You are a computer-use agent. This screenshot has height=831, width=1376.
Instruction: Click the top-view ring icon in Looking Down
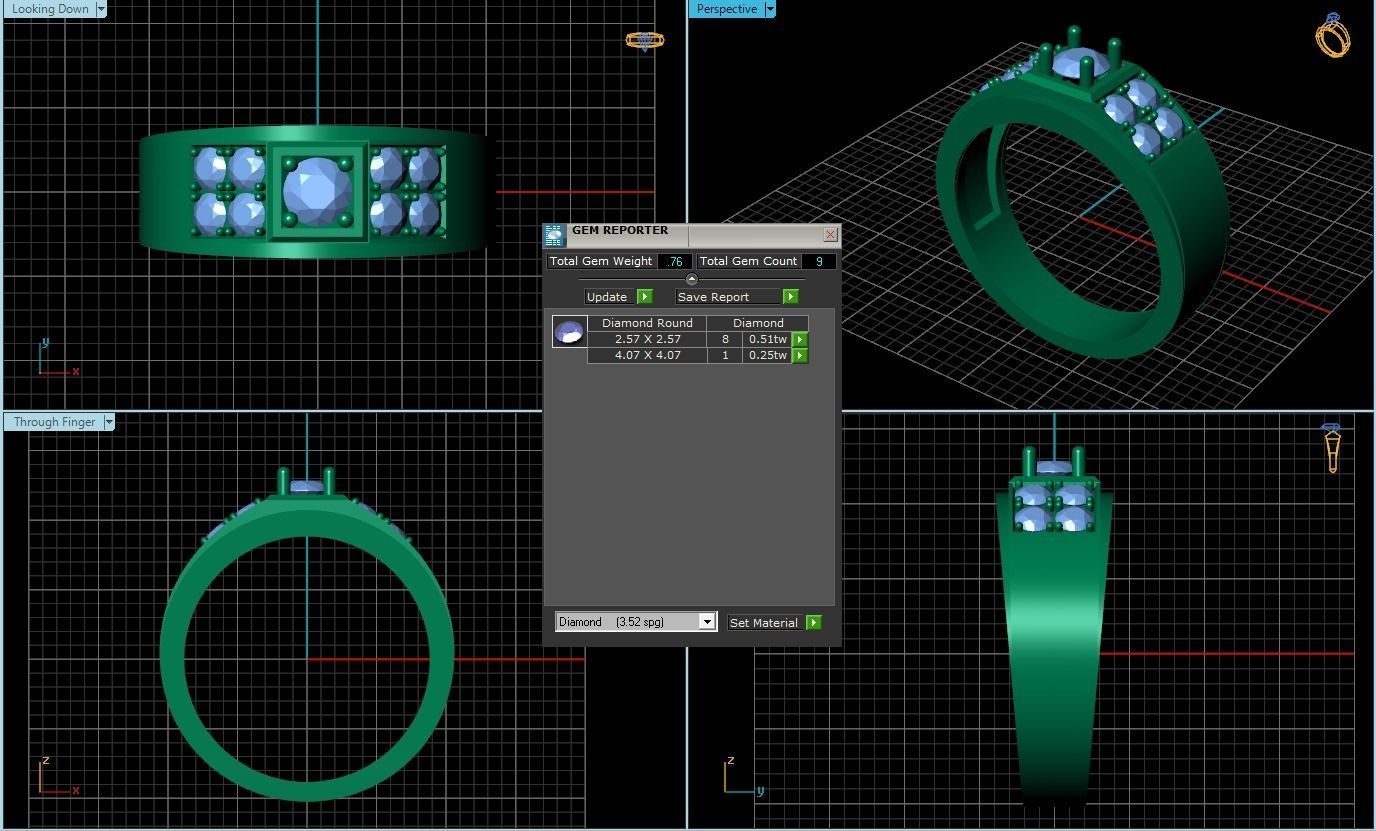(x=645, y=41)
